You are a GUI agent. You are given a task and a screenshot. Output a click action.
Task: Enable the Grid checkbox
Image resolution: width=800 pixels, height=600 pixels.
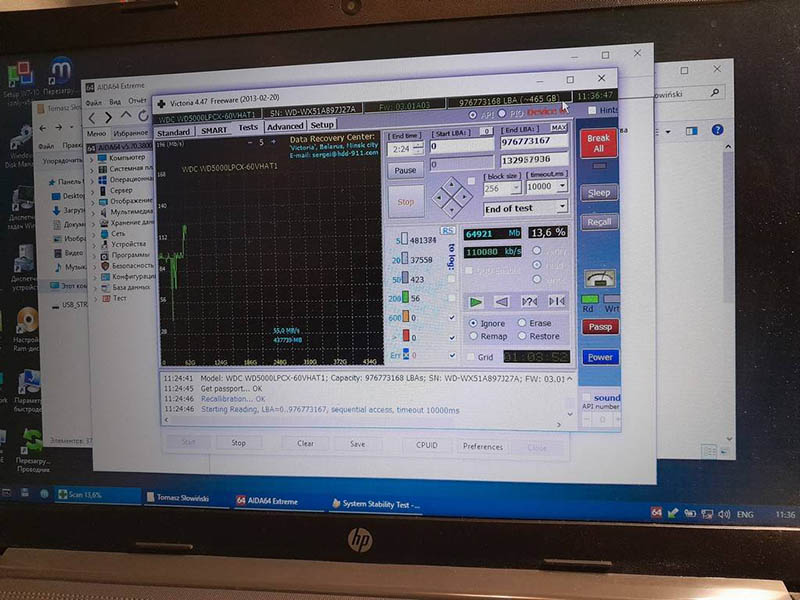471,357
